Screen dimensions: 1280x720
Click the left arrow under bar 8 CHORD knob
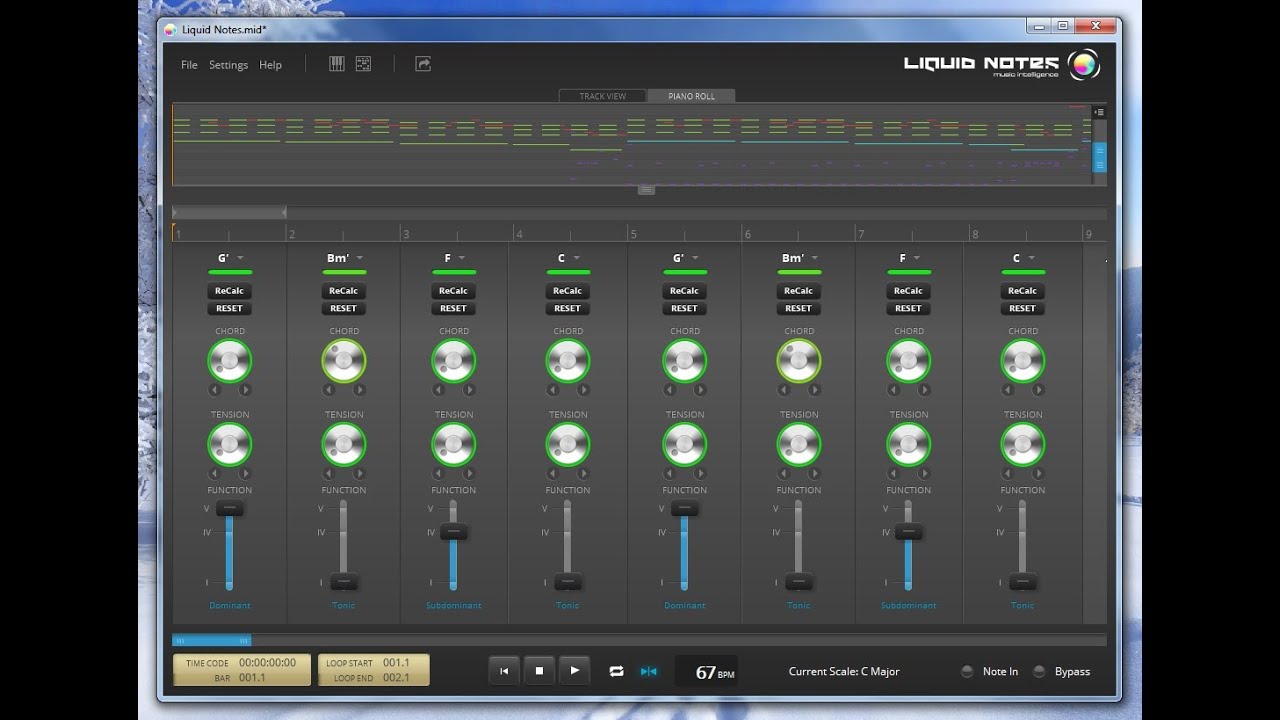(x=1007, y=390)
